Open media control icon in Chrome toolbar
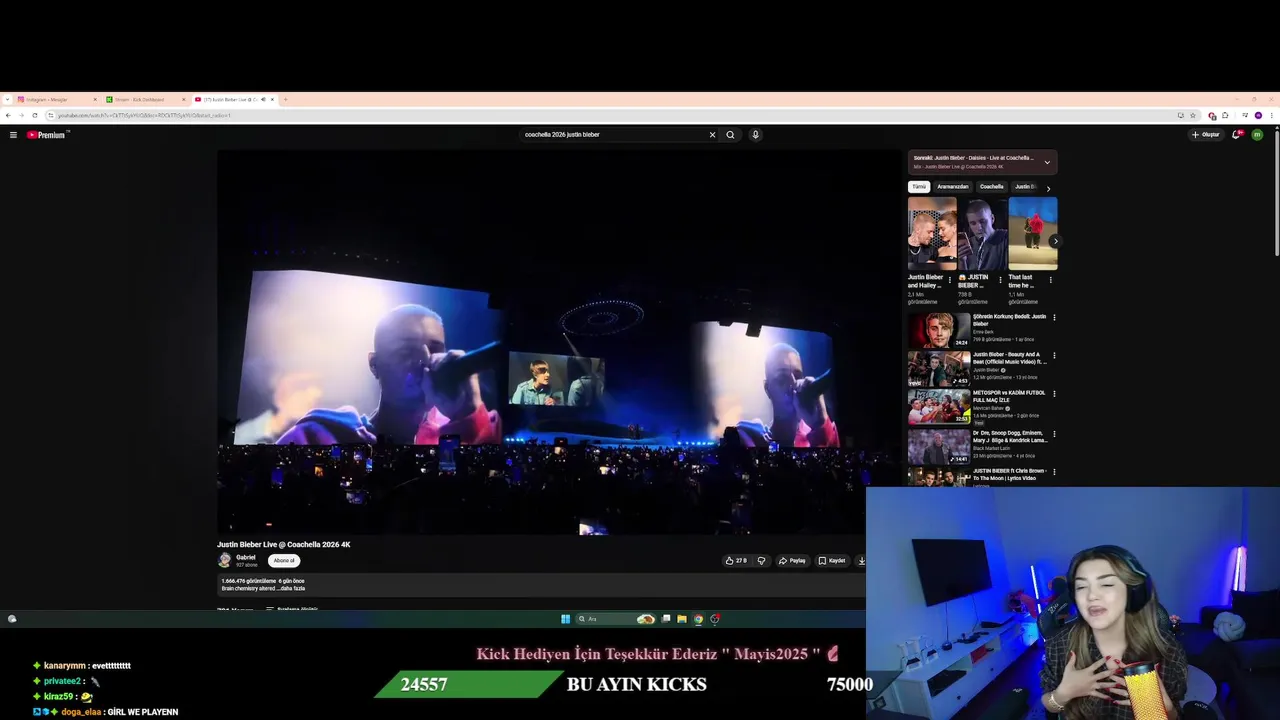The image size is (1280, 720). pos(1245,115)
